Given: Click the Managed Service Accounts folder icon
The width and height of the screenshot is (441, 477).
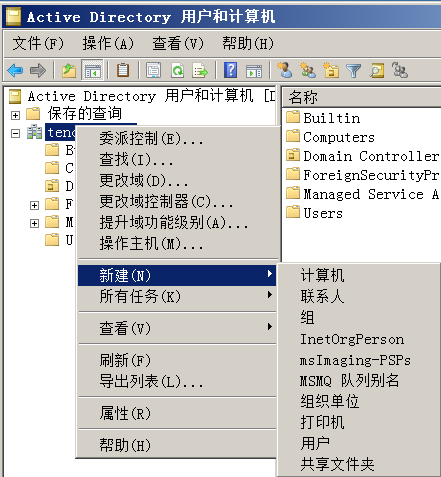Looking at the screenshot, I should point(293,193).
